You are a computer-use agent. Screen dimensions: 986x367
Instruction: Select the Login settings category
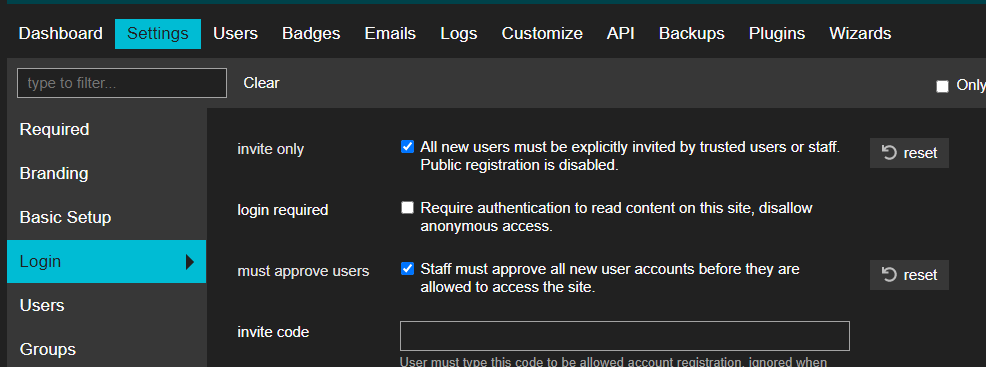(107, 261)
